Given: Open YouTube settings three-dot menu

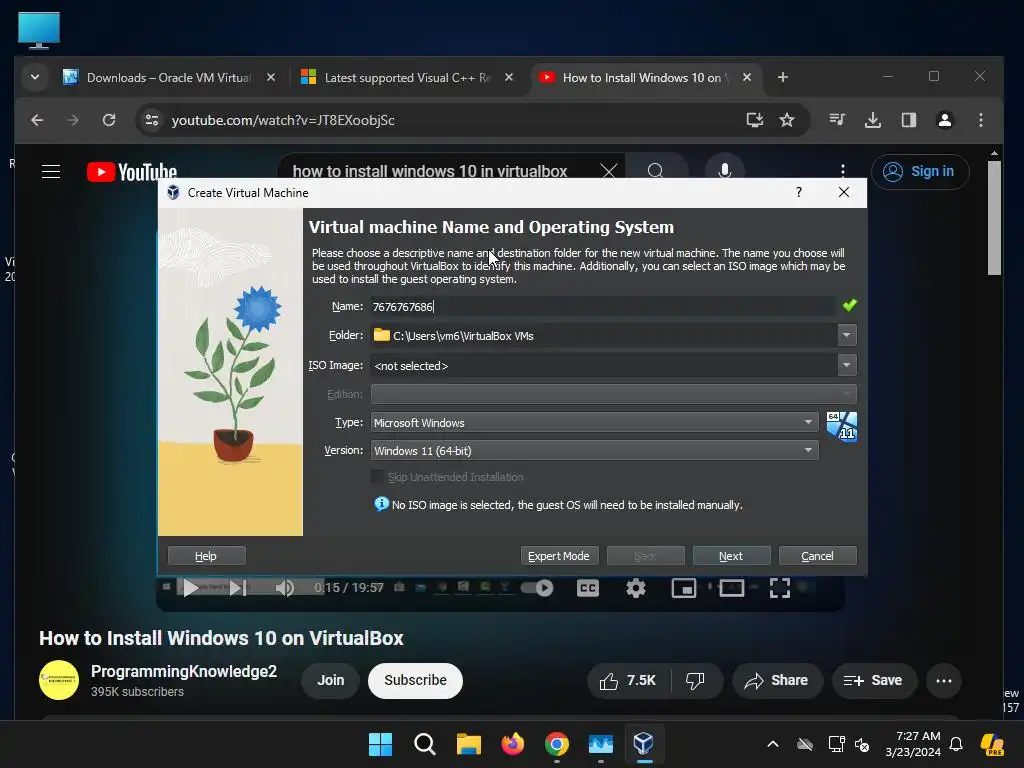Looking at the screenshot, I should [842, 171].
